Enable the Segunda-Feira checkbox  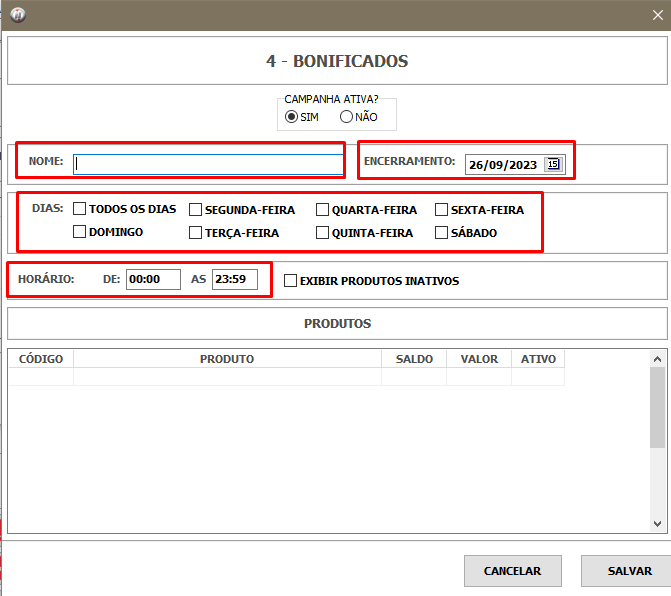tap(196, 210)
